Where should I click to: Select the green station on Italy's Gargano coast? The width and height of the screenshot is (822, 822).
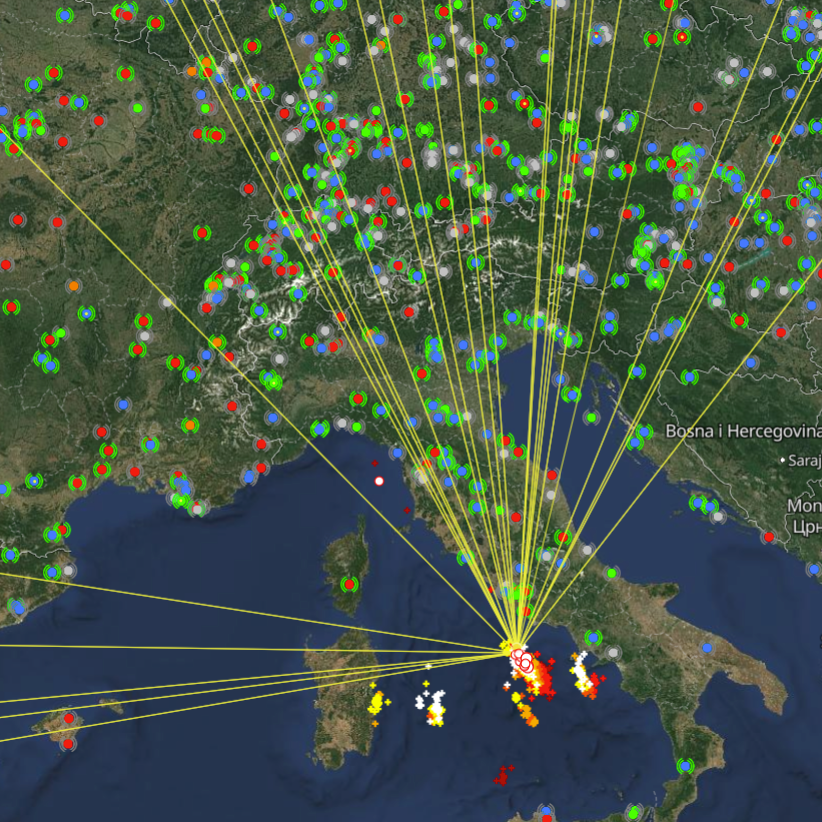click(x=610, y=573)
